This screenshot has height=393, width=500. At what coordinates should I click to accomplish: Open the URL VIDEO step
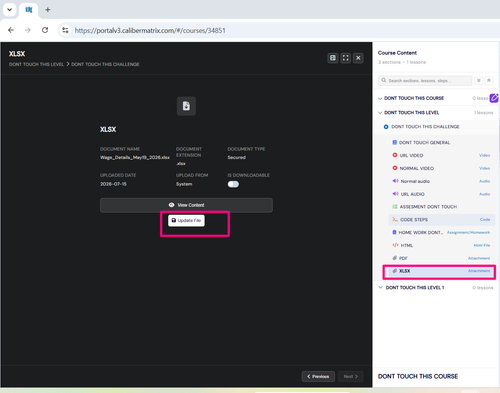[442, 155]
